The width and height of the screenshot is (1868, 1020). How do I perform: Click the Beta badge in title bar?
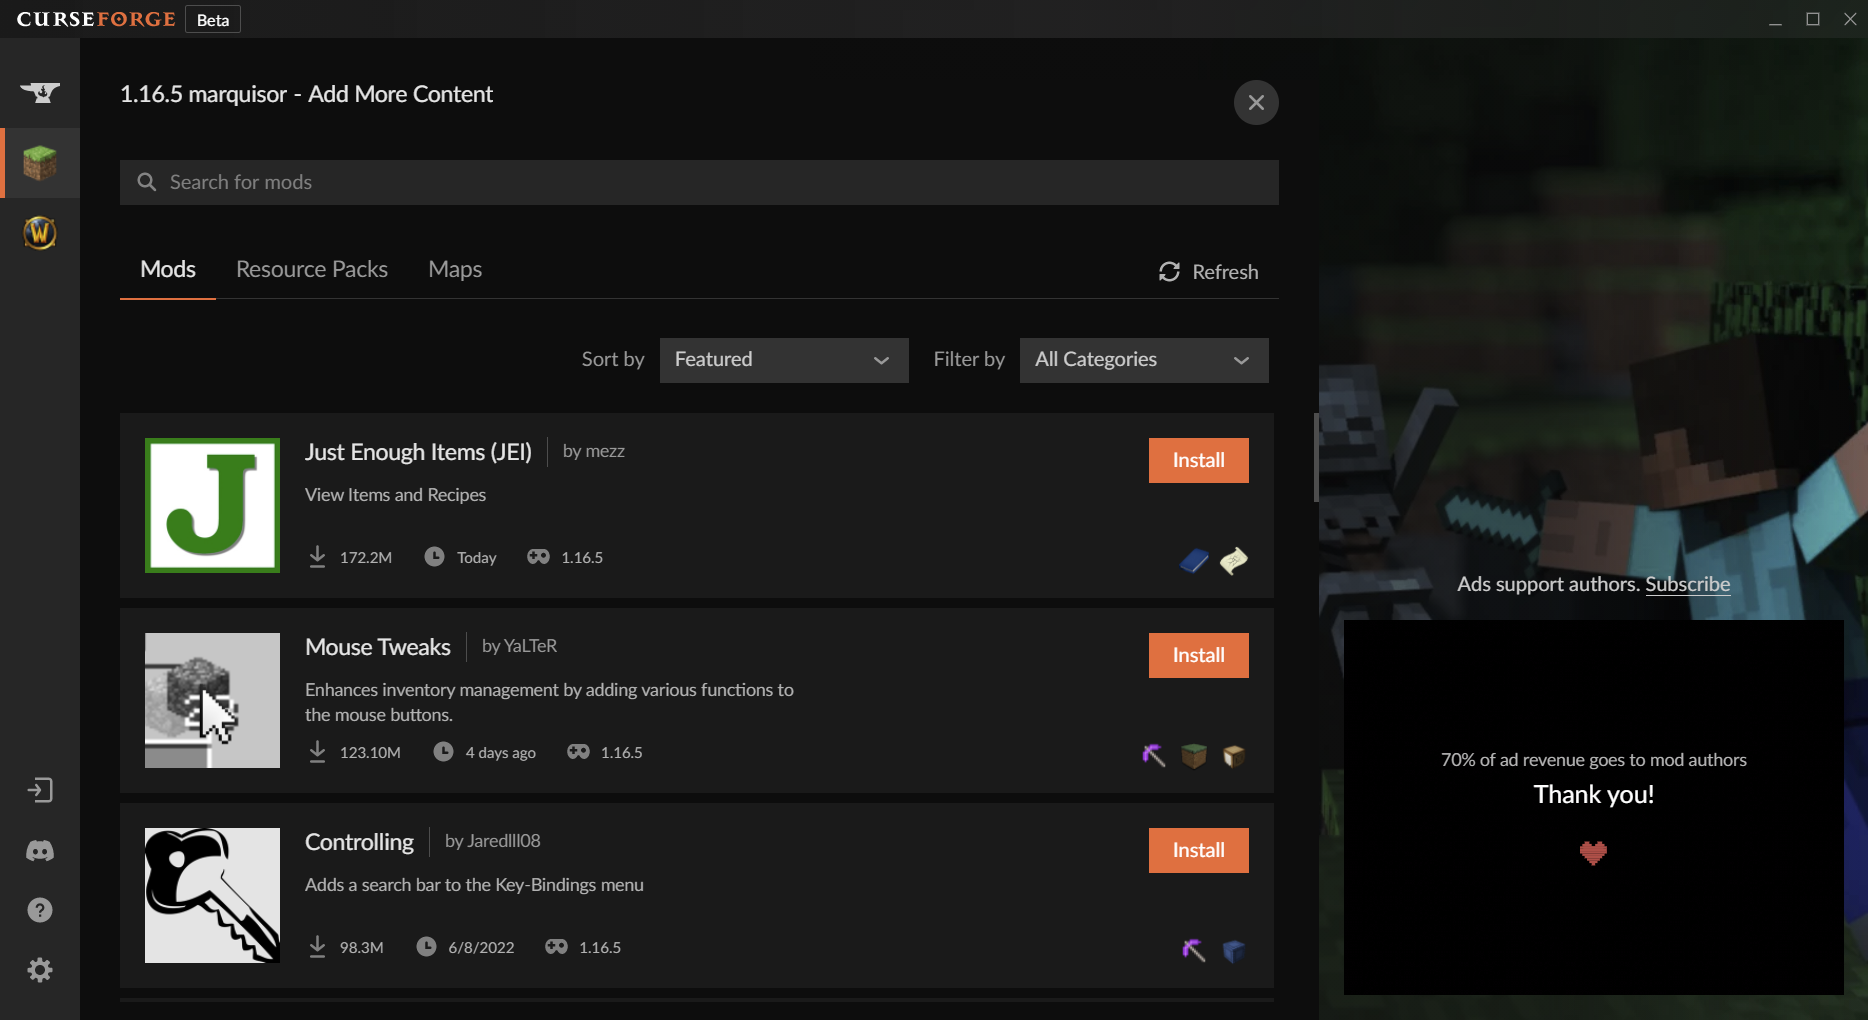pos(213,20)
